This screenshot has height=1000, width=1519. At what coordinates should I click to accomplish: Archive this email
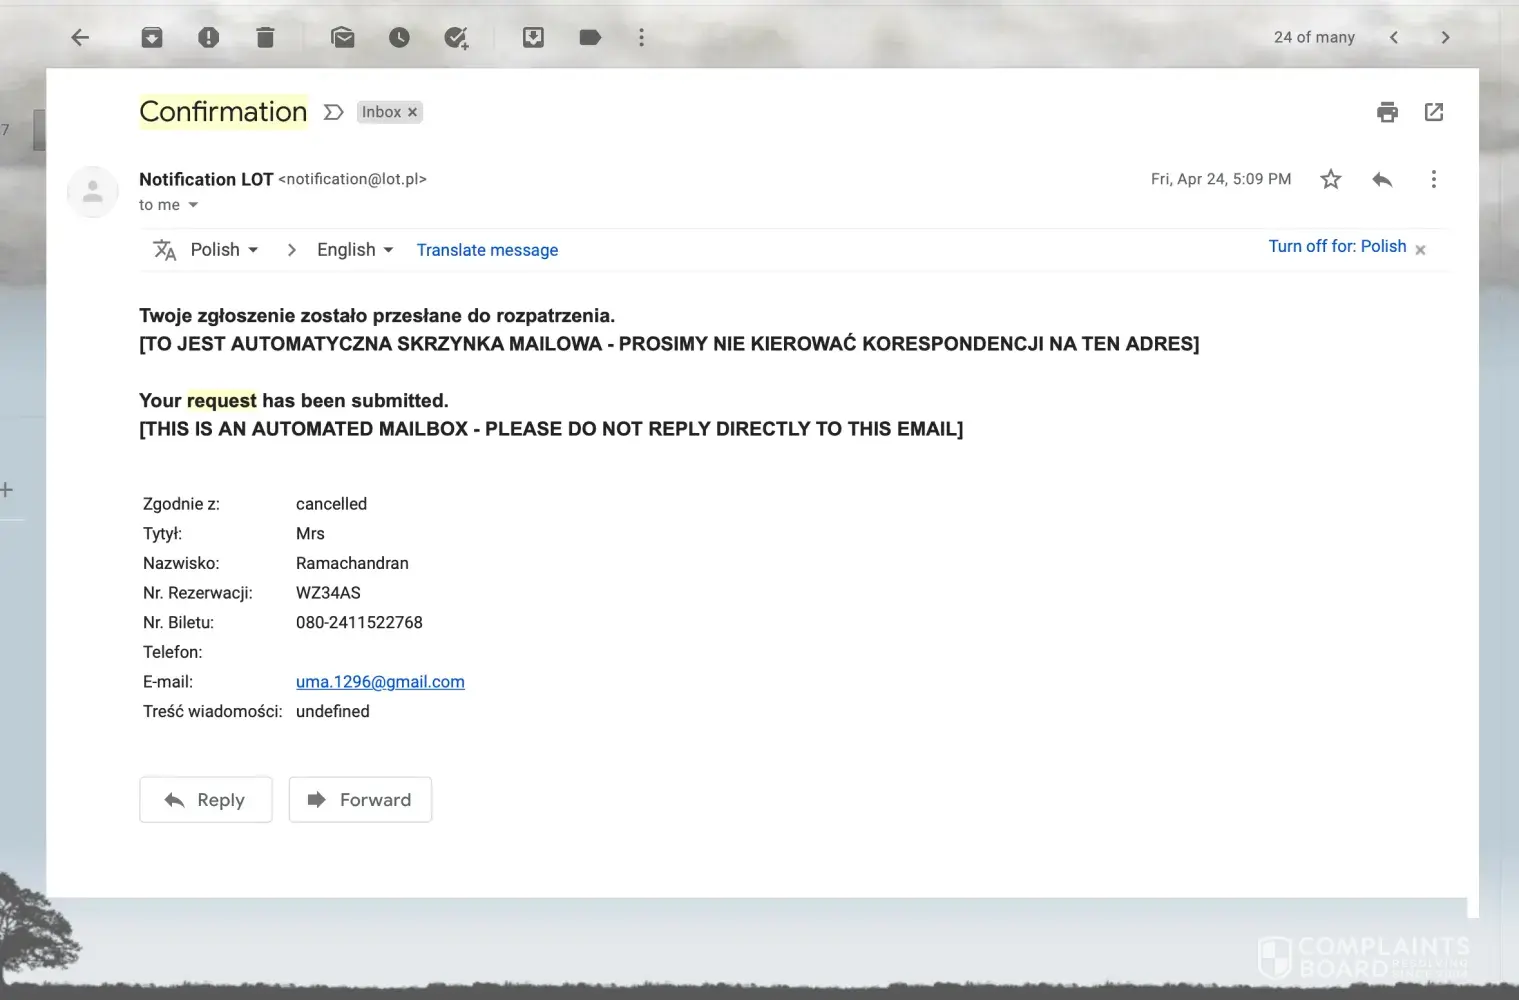pos(152,38)
